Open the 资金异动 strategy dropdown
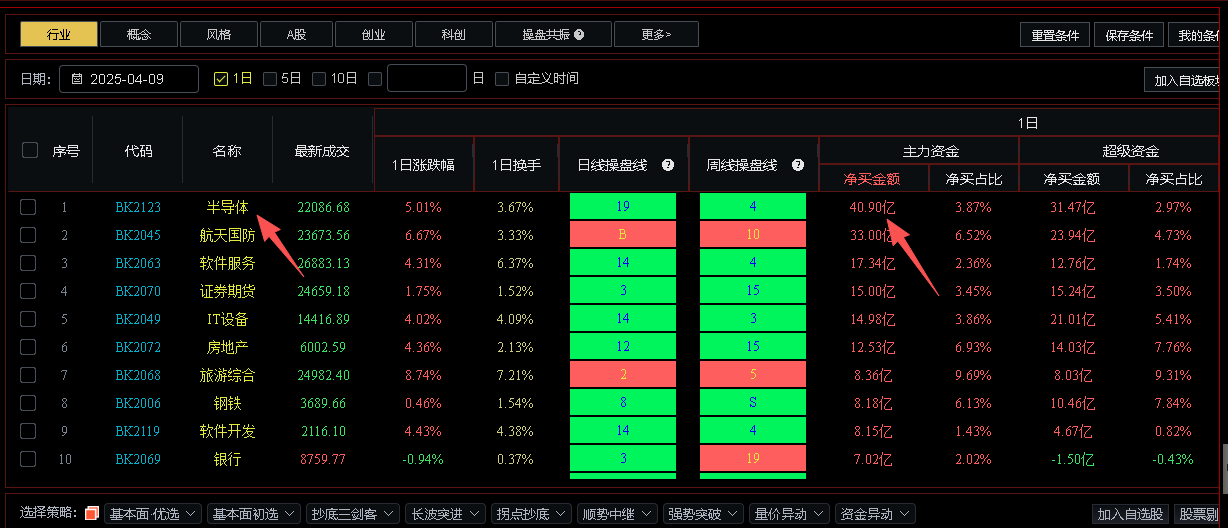The height and width of the screenshot is (528, 1228). (x=875, y=514)
